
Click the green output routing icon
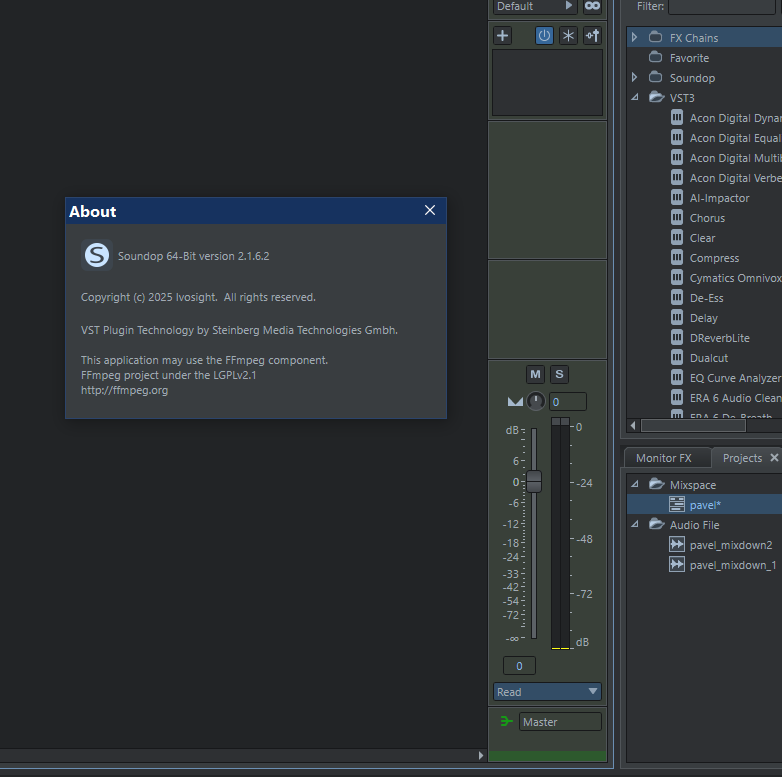[506, 721]
